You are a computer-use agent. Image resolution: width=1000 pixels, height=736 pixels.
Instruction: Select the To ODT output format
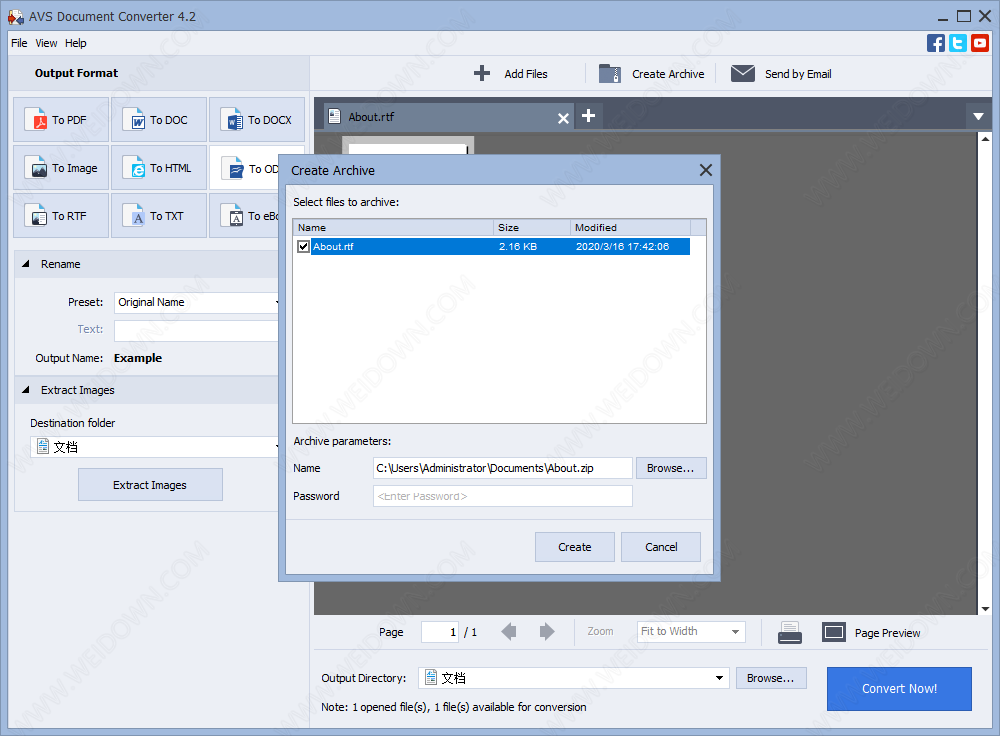click(245, 168)
